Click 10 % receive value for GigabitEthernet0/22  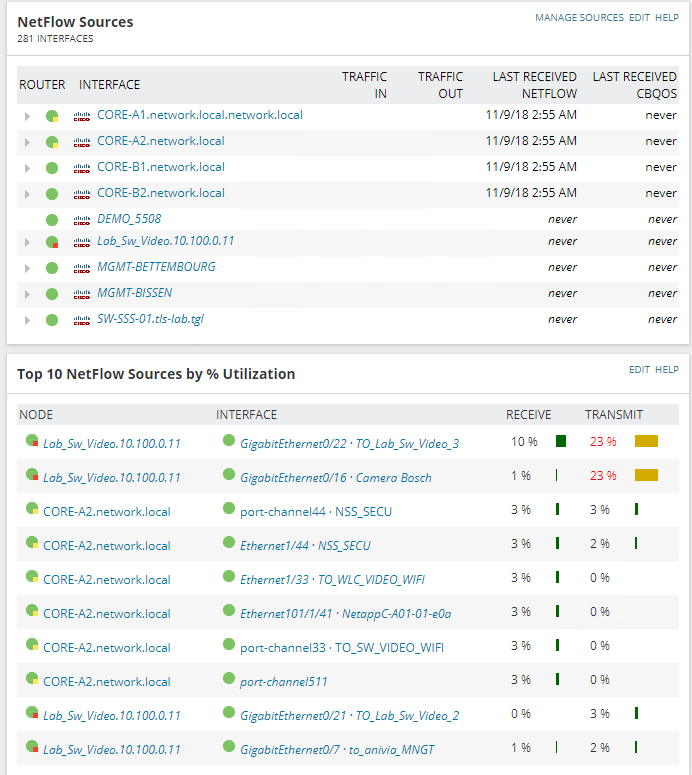click(x=524, y=441)
